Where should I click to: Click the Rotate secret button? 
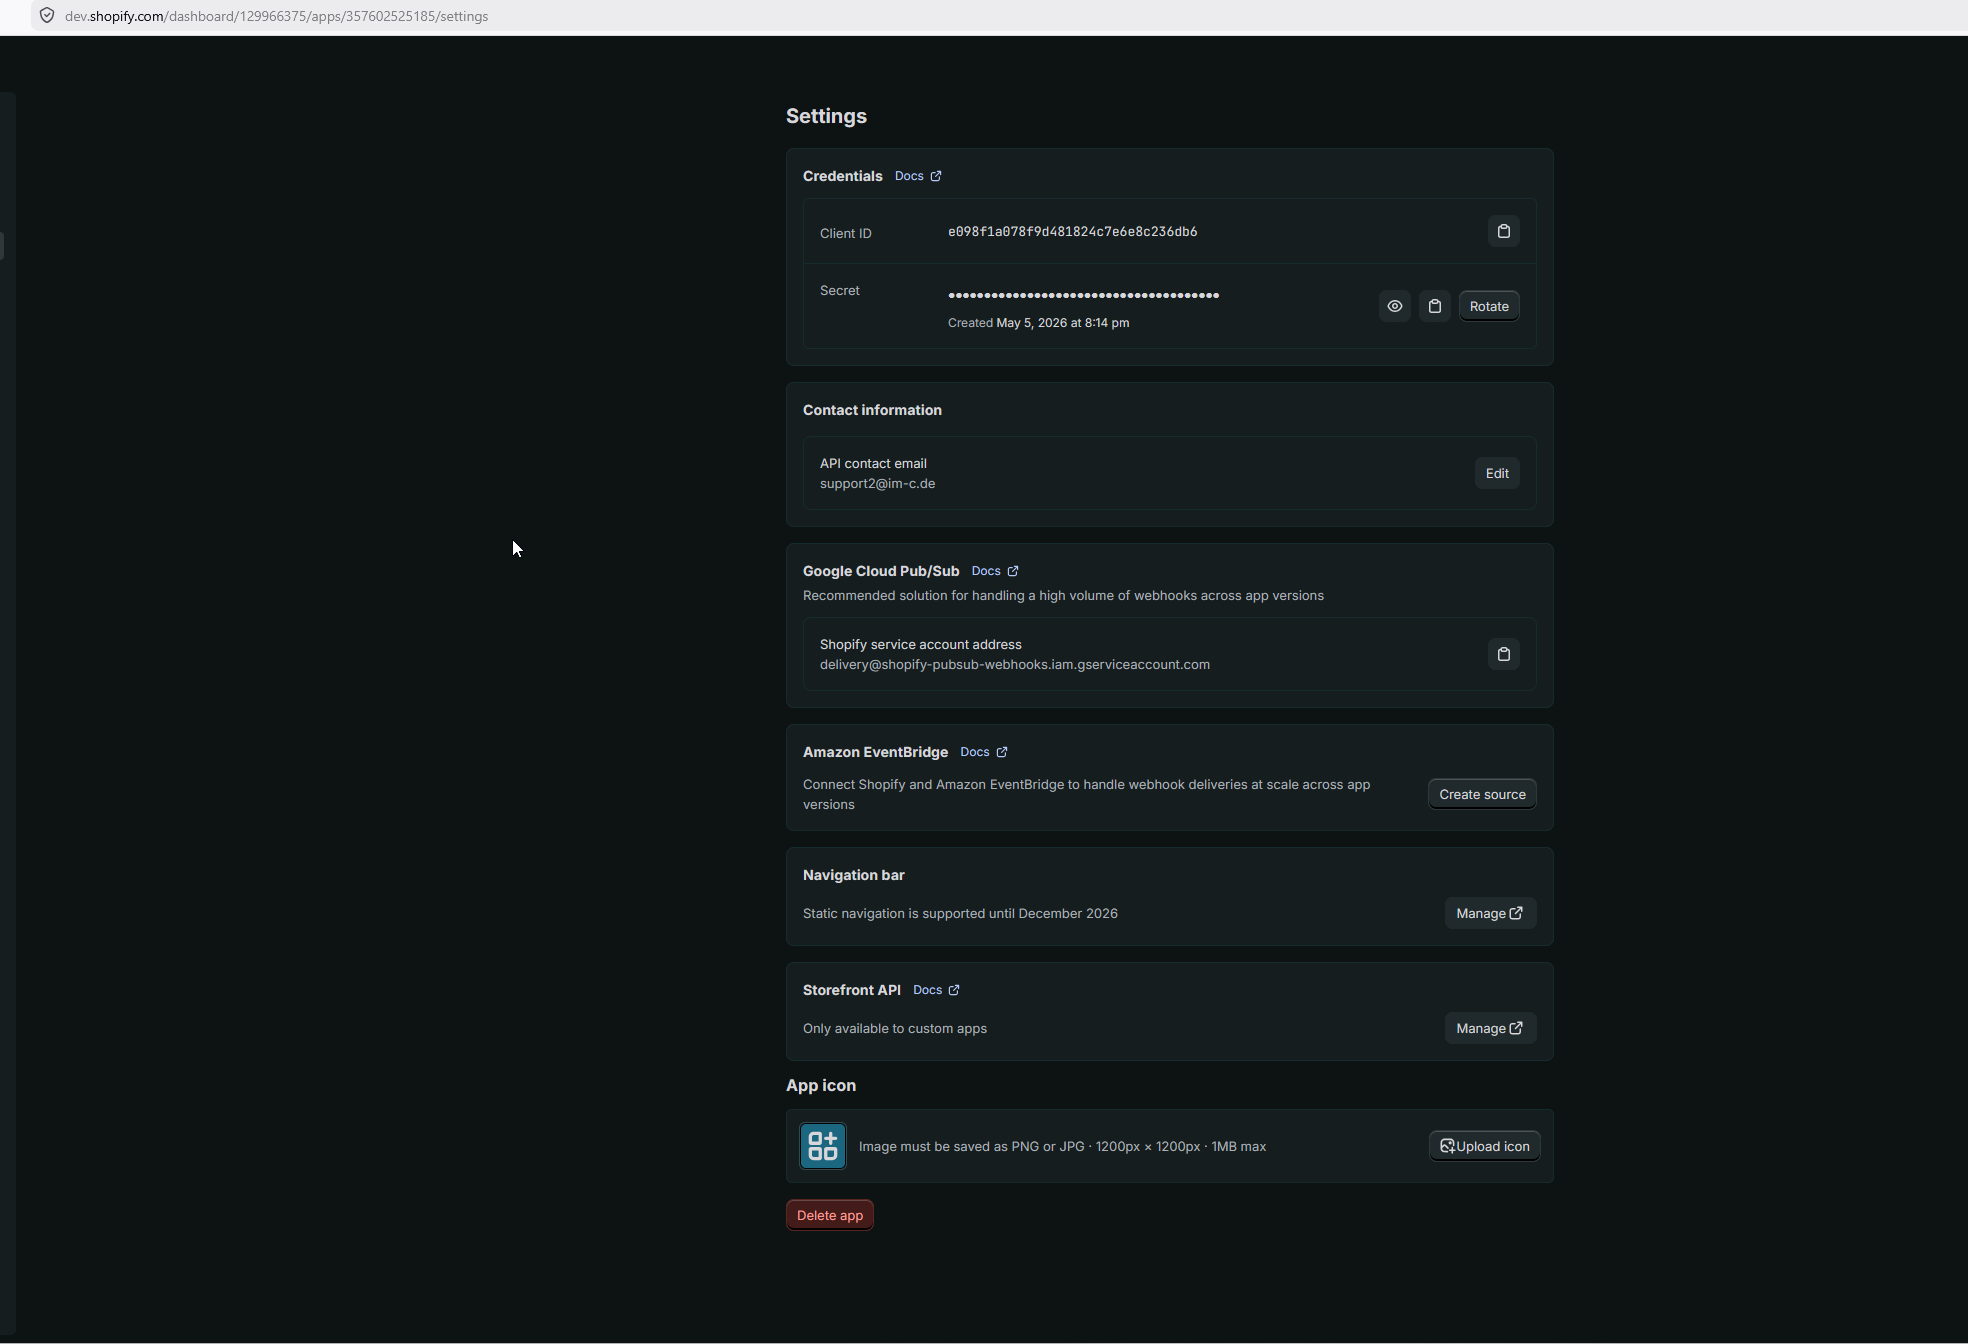click(1489, 306)
